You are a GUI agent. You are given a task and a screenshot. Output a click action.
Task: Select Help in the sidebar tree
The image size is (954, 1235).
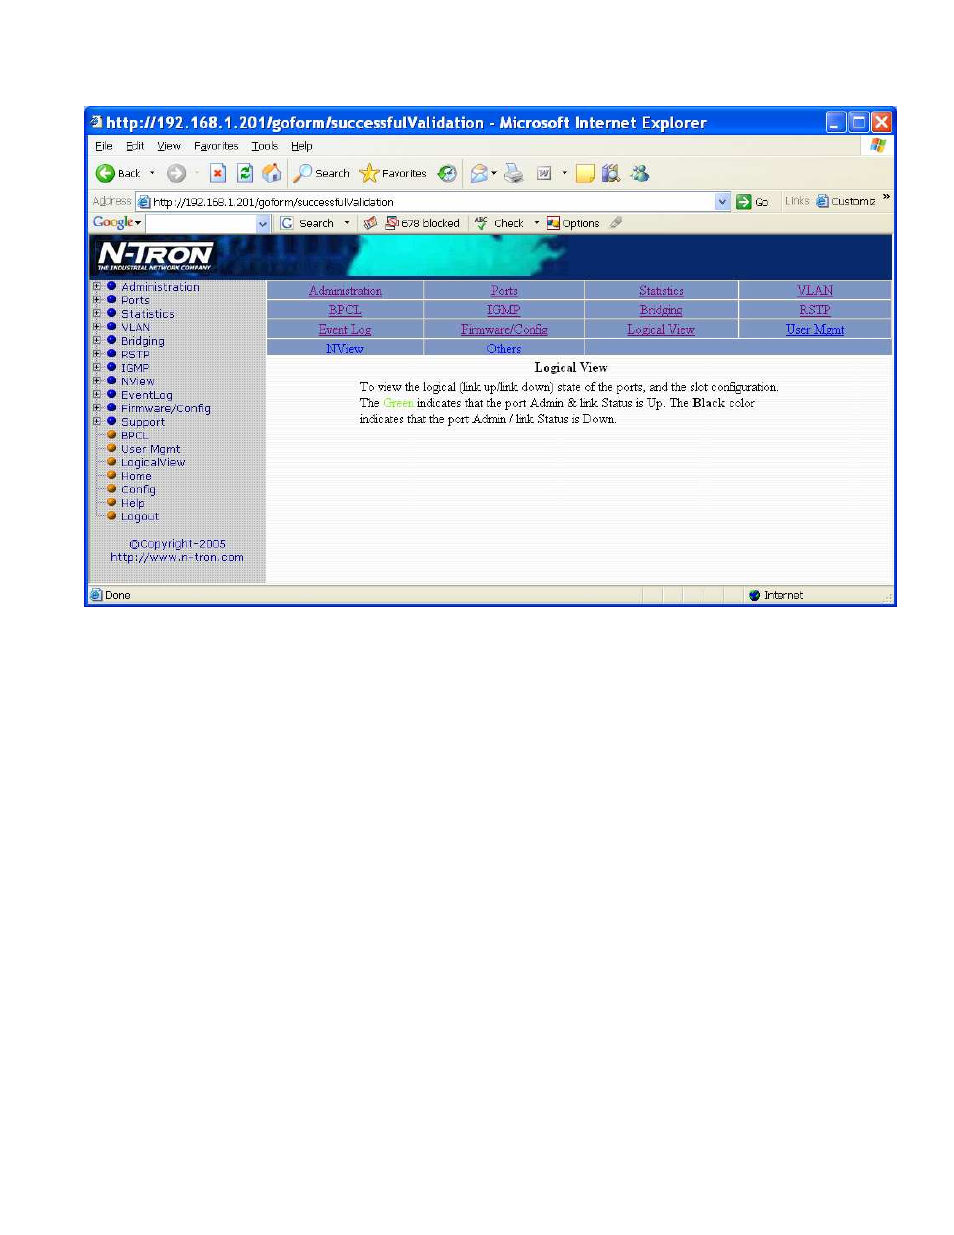(x=133, y=503)
